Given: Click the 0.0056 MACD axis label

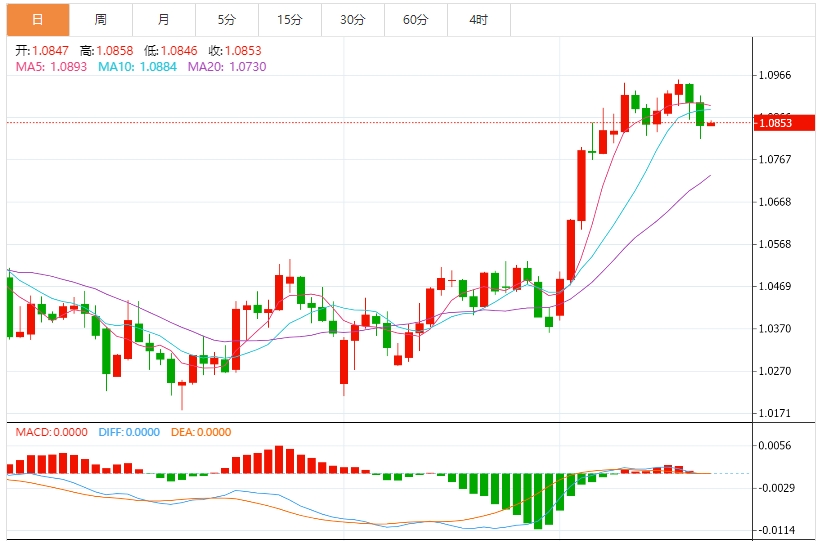Looking at the screenshot, I should point(775,446).
